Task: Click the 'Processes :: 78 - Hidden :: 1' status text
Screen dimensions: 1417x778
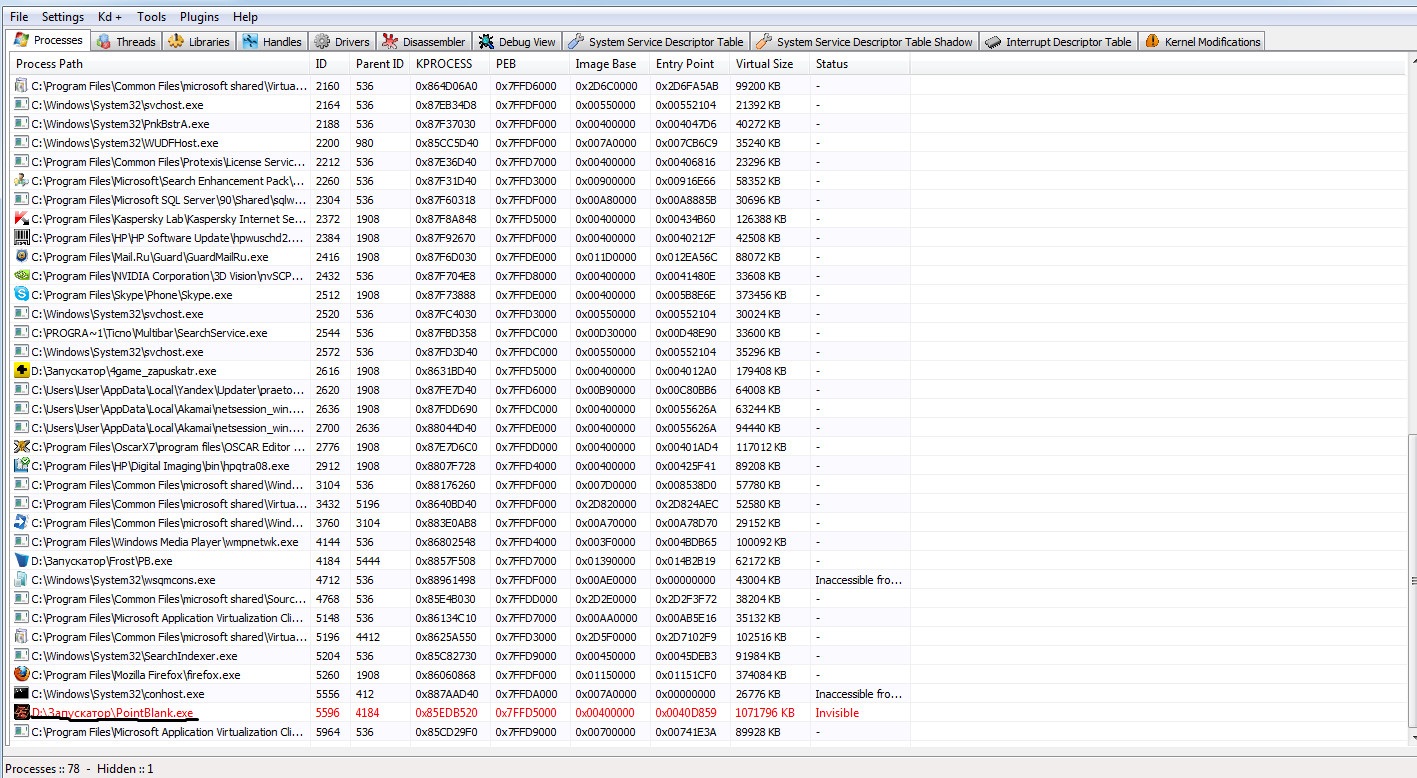Action: [x=79, y=768]
